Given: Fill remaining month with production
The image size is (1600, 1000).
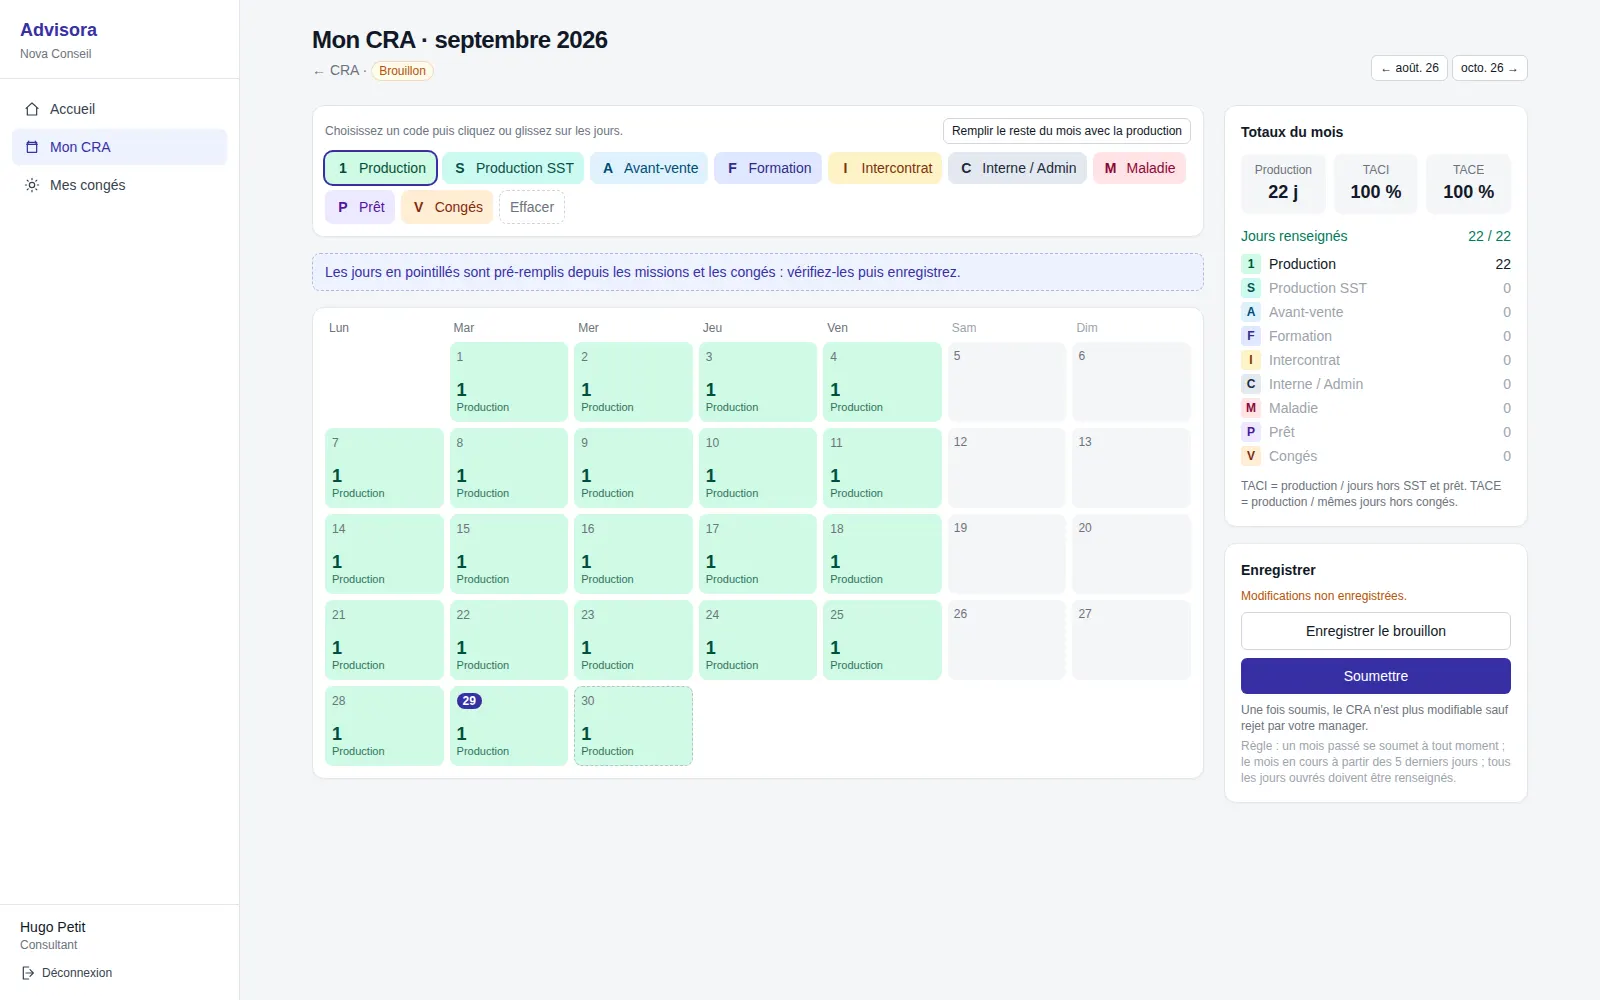Looking at the screenshot, I should [x=1067, y=131].
